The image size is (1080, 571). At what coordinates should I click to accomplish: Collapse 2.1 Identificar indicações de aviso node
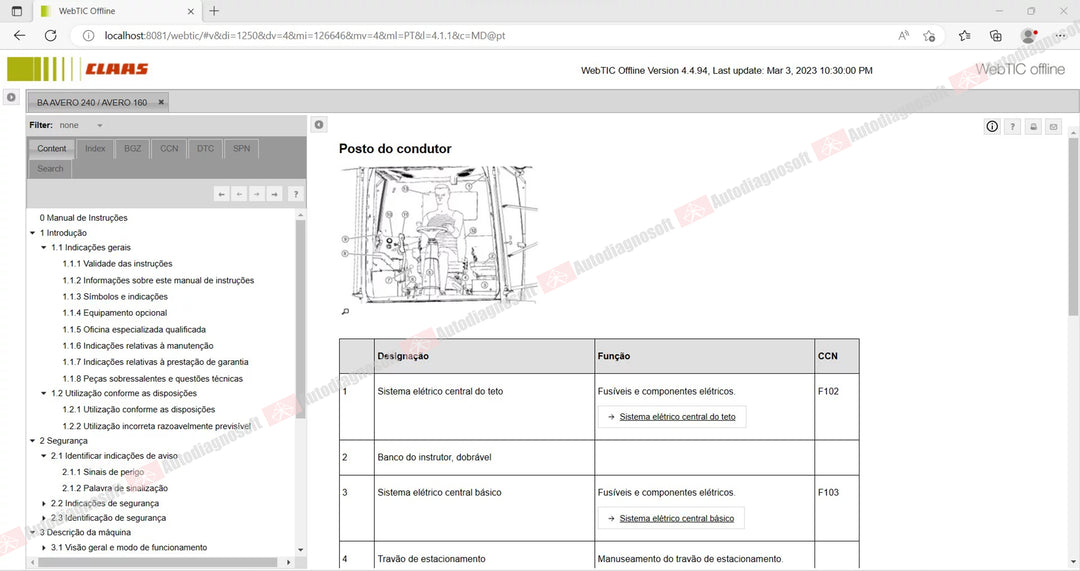click(x=43, y=456)
